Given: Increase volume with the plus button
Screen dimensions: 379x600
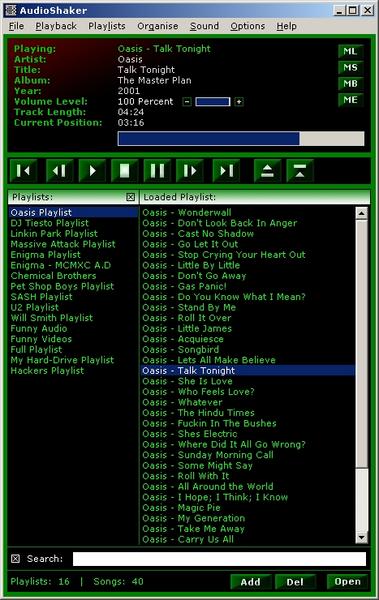Looking at the screenshot, I should coord(239,102).
